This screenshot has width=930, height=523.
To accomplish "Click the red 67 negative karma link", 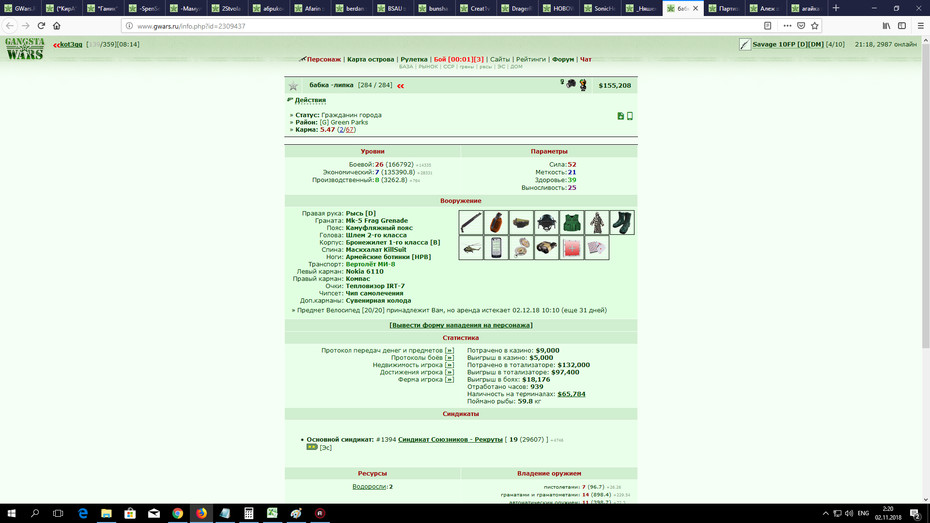I will pos(350,129).
